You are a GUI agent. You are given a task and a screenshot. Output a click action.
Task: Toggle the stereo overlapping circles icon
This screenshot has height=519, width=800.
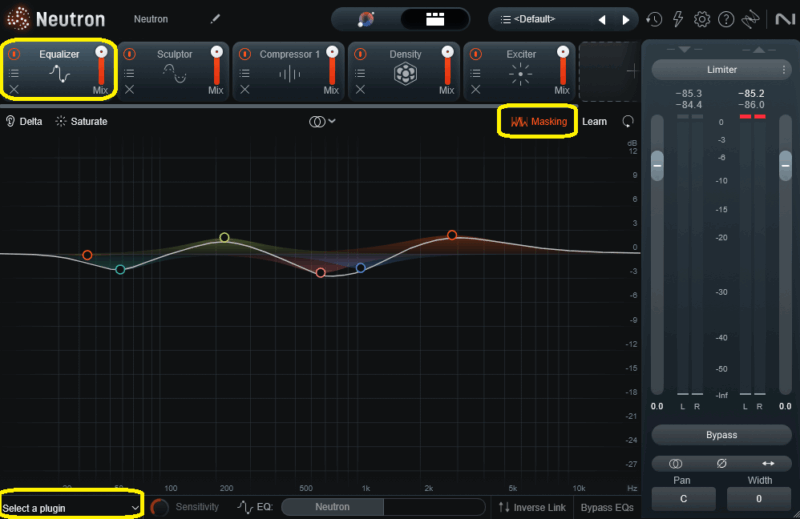point(676,463)
